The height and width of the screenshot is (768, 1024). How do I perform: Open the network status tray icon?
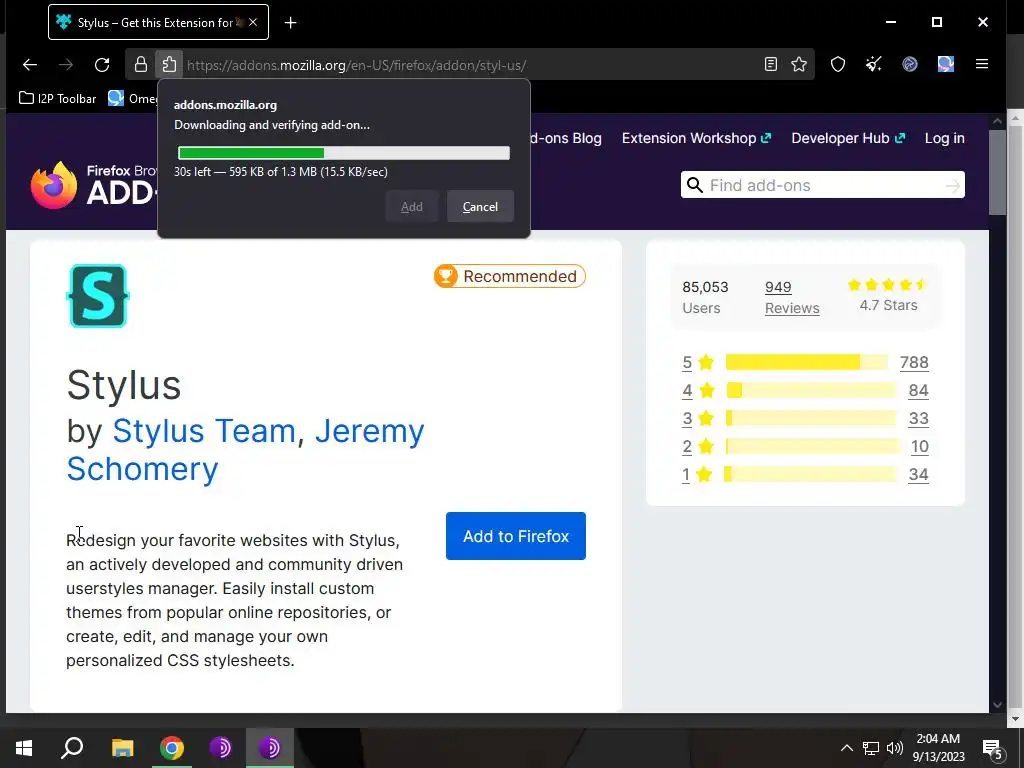pos(871,748)
